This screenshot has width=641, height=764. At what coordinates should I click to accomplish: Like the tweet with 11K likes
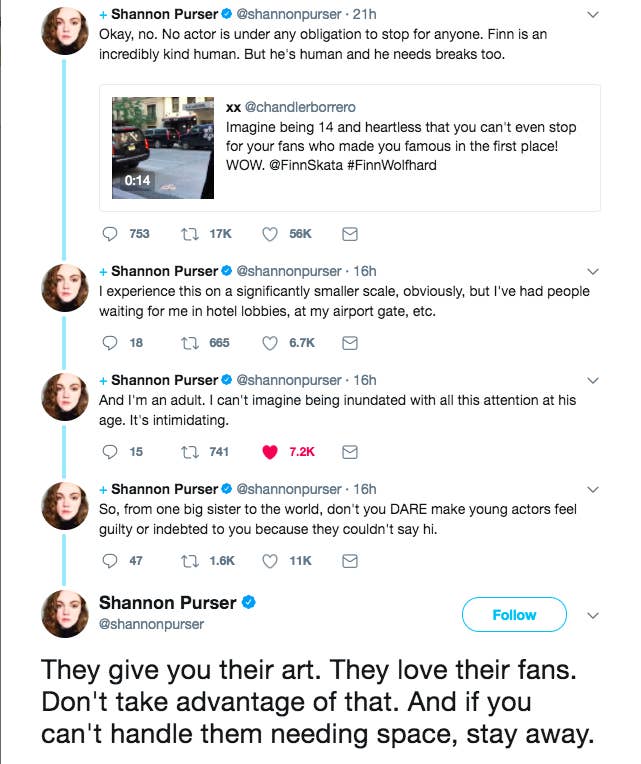point(270,561)
